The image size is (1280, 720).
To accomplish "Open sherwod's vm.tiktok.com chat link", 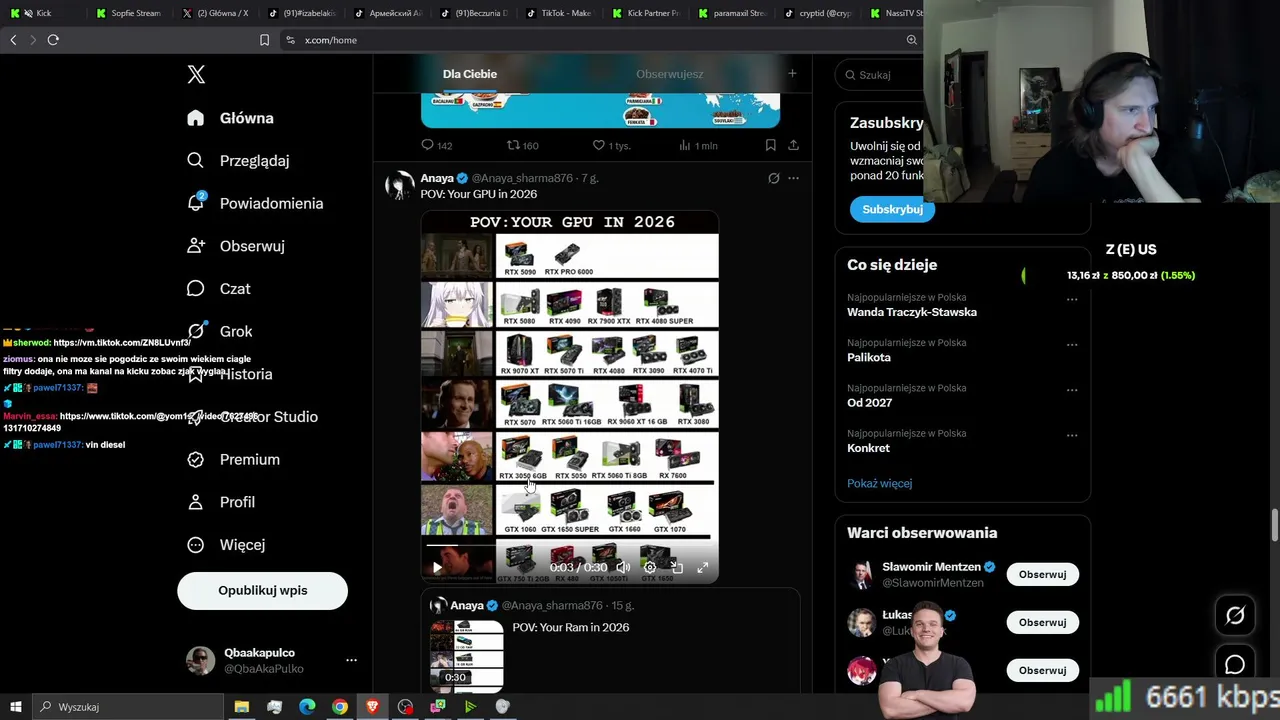I will click(x=122, y=343).
